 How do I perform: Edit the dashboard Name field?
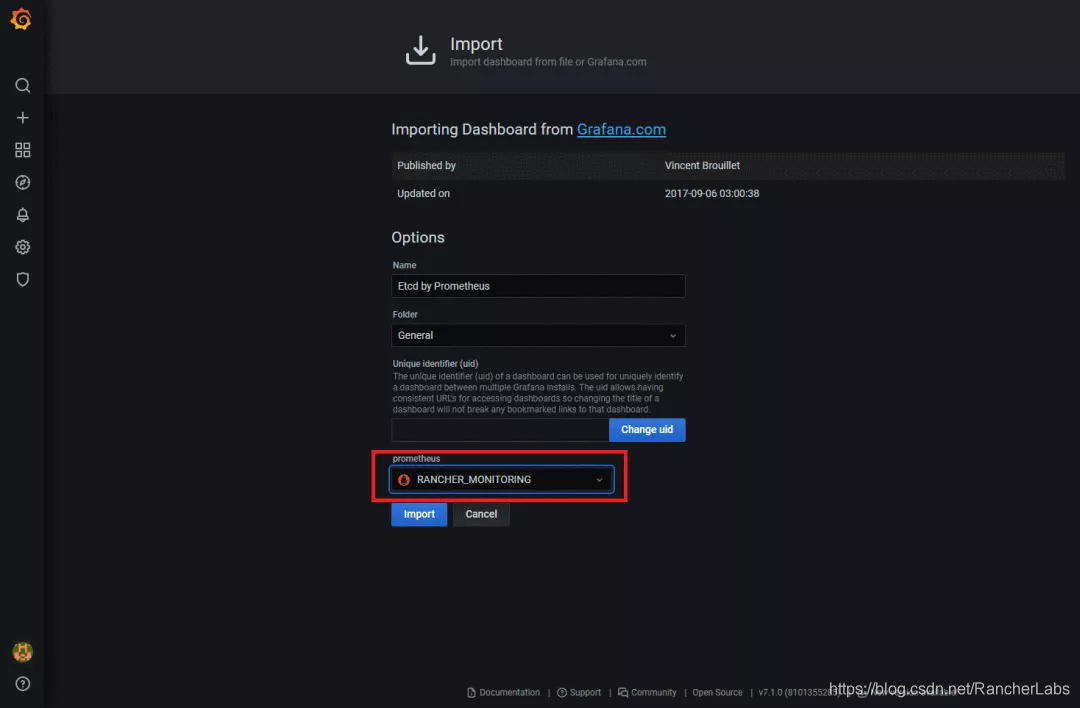538,286
